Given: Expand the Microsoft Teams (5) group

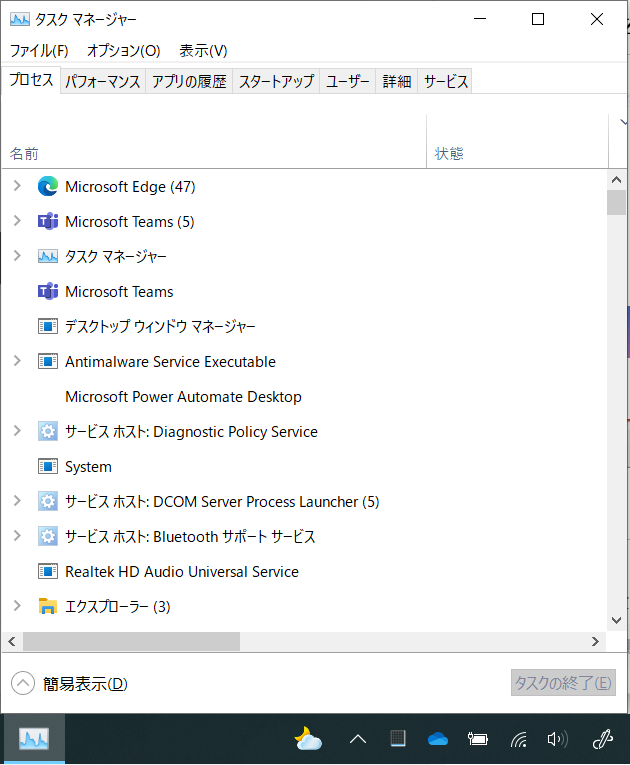Looking at the screenshot, I should tap(17, 221).
